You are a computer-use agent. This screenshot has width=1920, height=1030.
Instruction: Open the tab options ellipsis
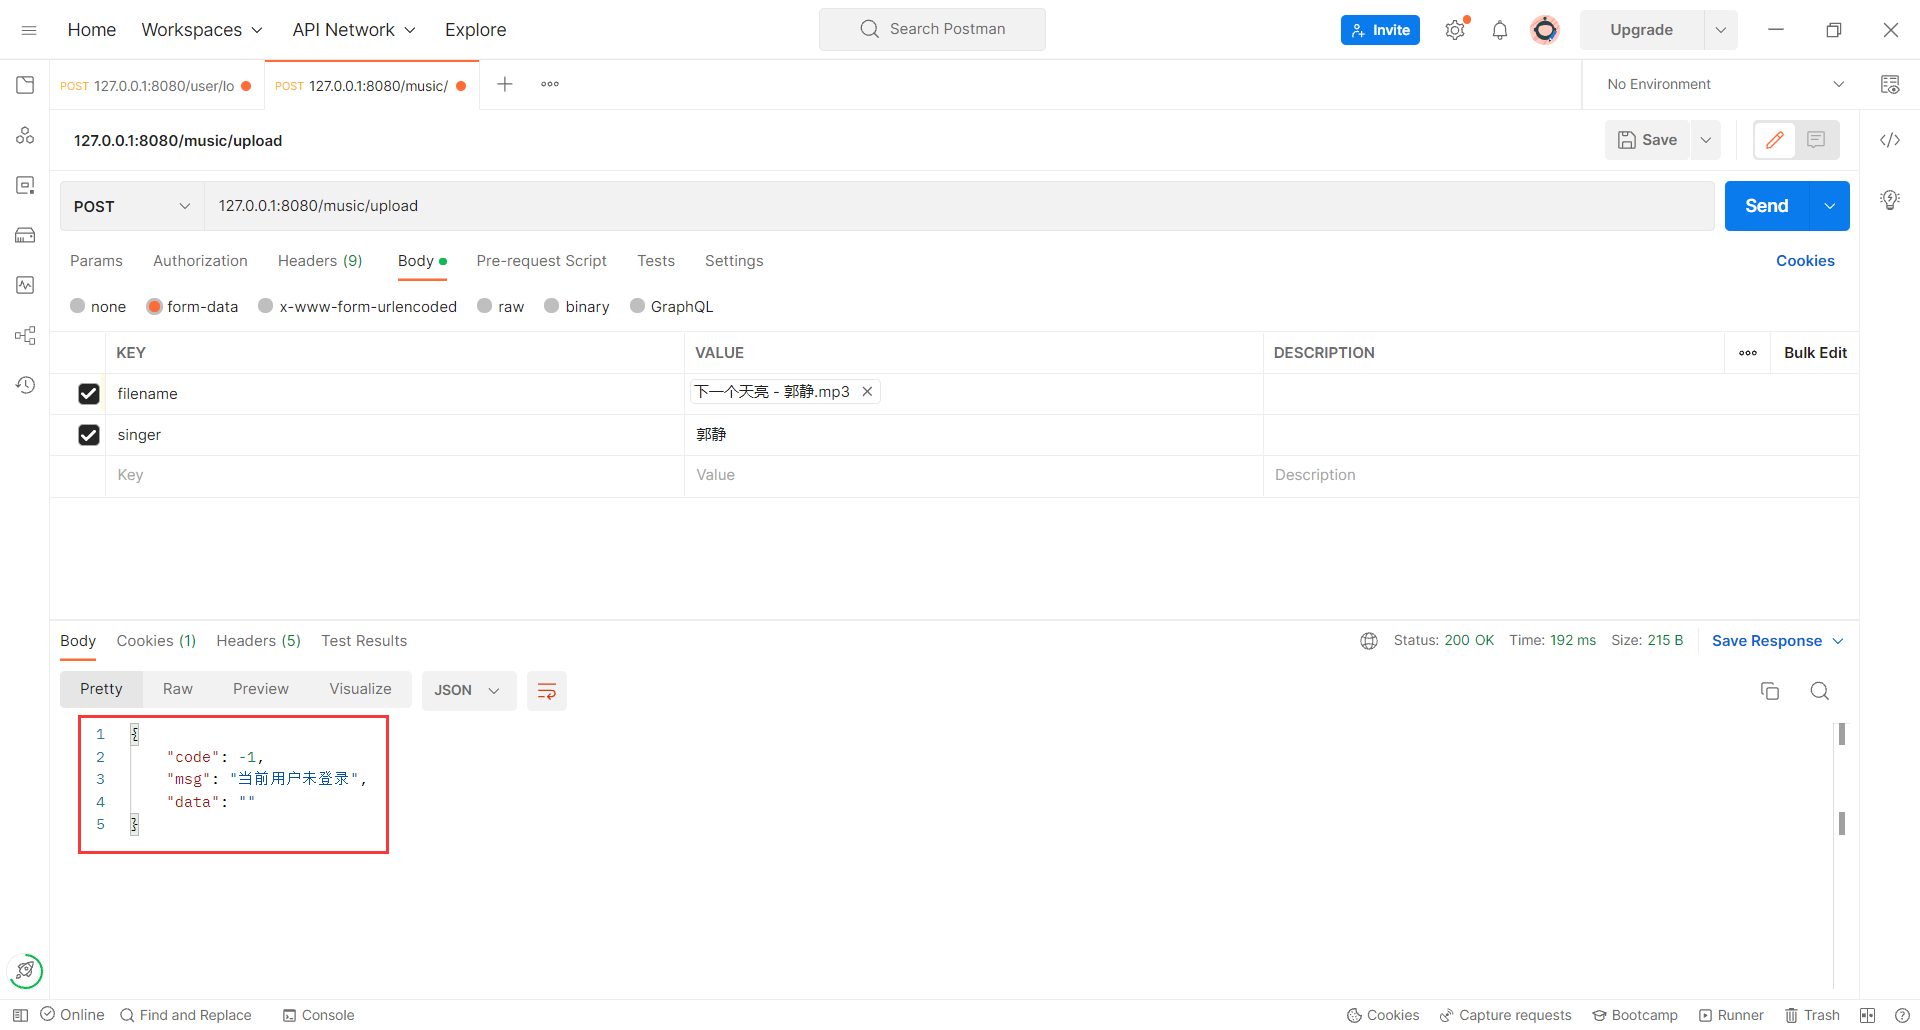click(550, 84)
